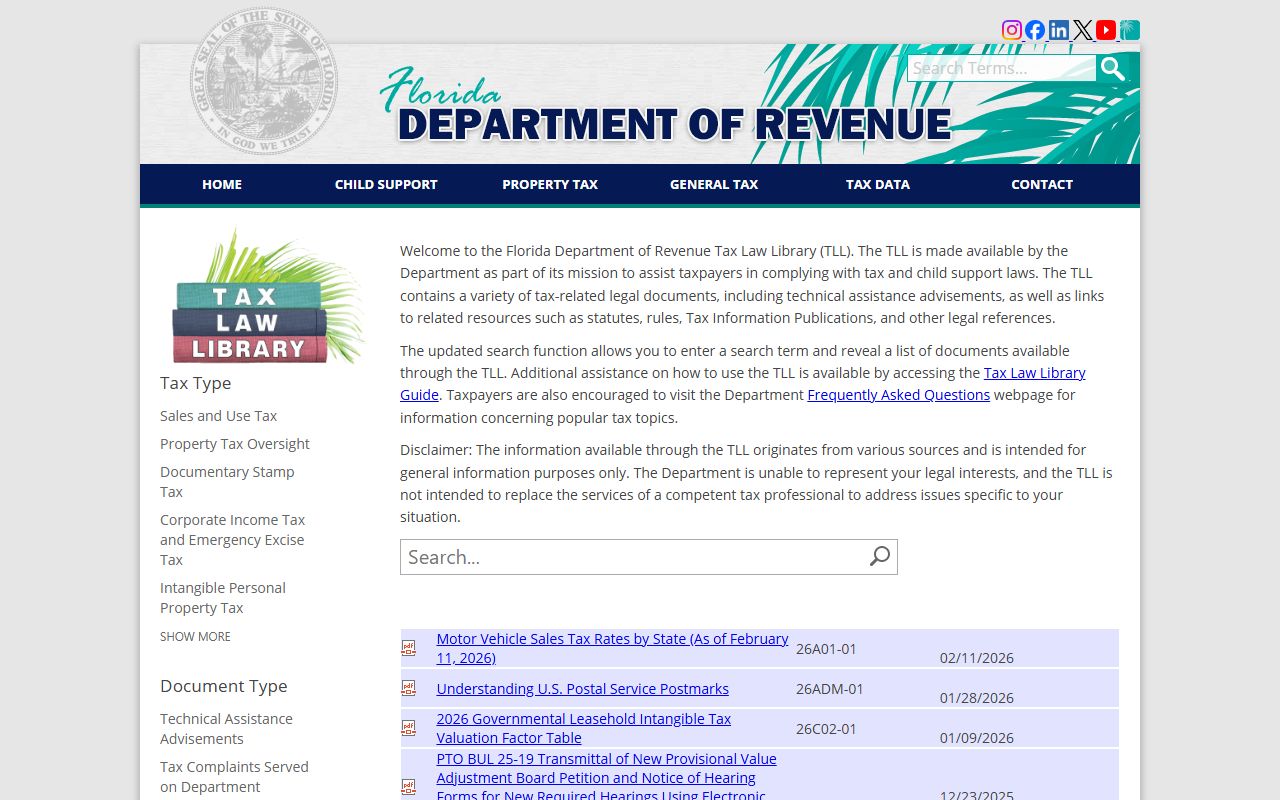Image resolution: width=1280 pixels, height=800 pixels.
Task: Filter by Intangible Personal Property Tax
Action: (223, 598)
